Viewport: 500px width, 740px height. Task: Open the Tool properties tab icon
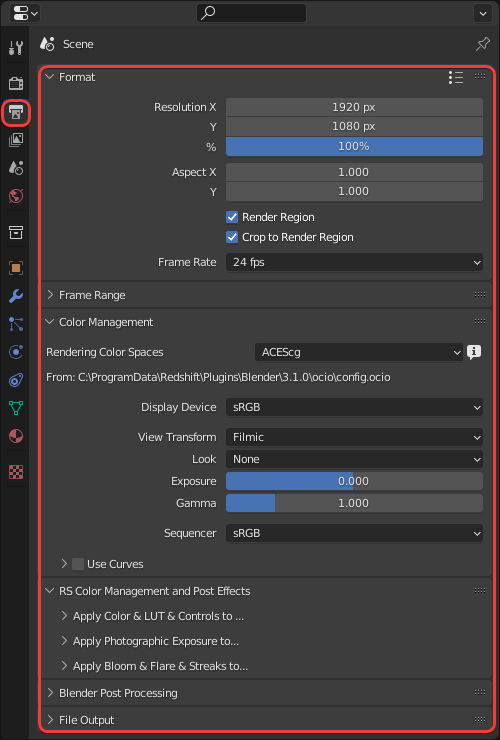16,47
